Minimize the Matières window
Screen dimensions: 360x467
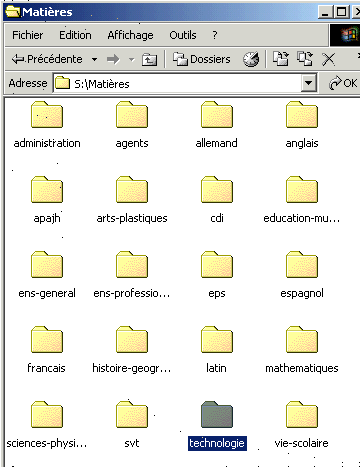tap(326, 12)
